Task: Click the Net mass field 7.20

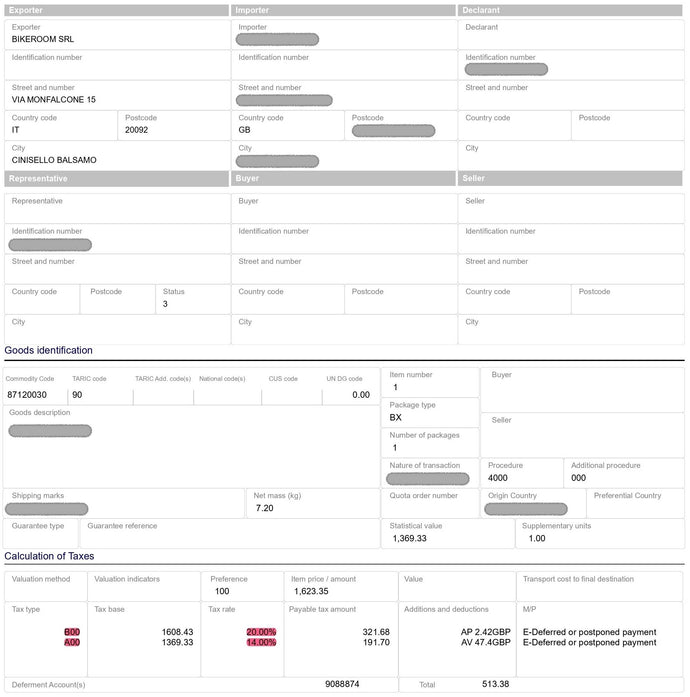Action: 265,508
